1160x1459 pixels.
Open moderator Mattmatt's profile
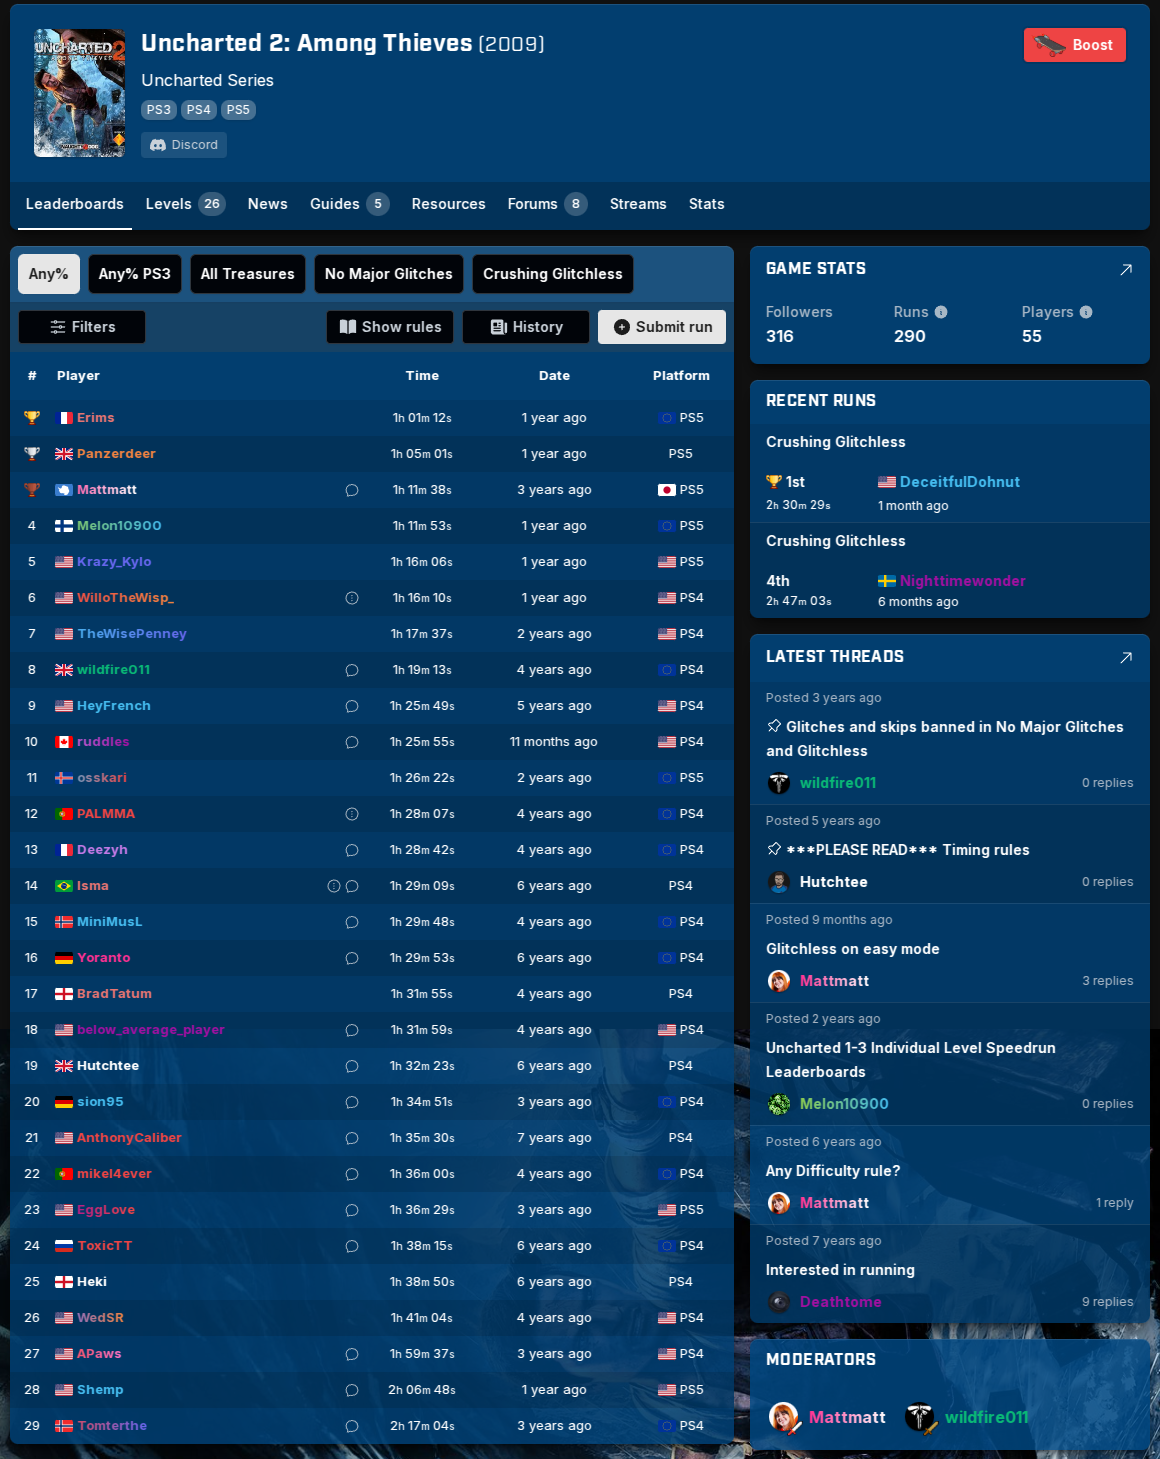pos(847,1417)
